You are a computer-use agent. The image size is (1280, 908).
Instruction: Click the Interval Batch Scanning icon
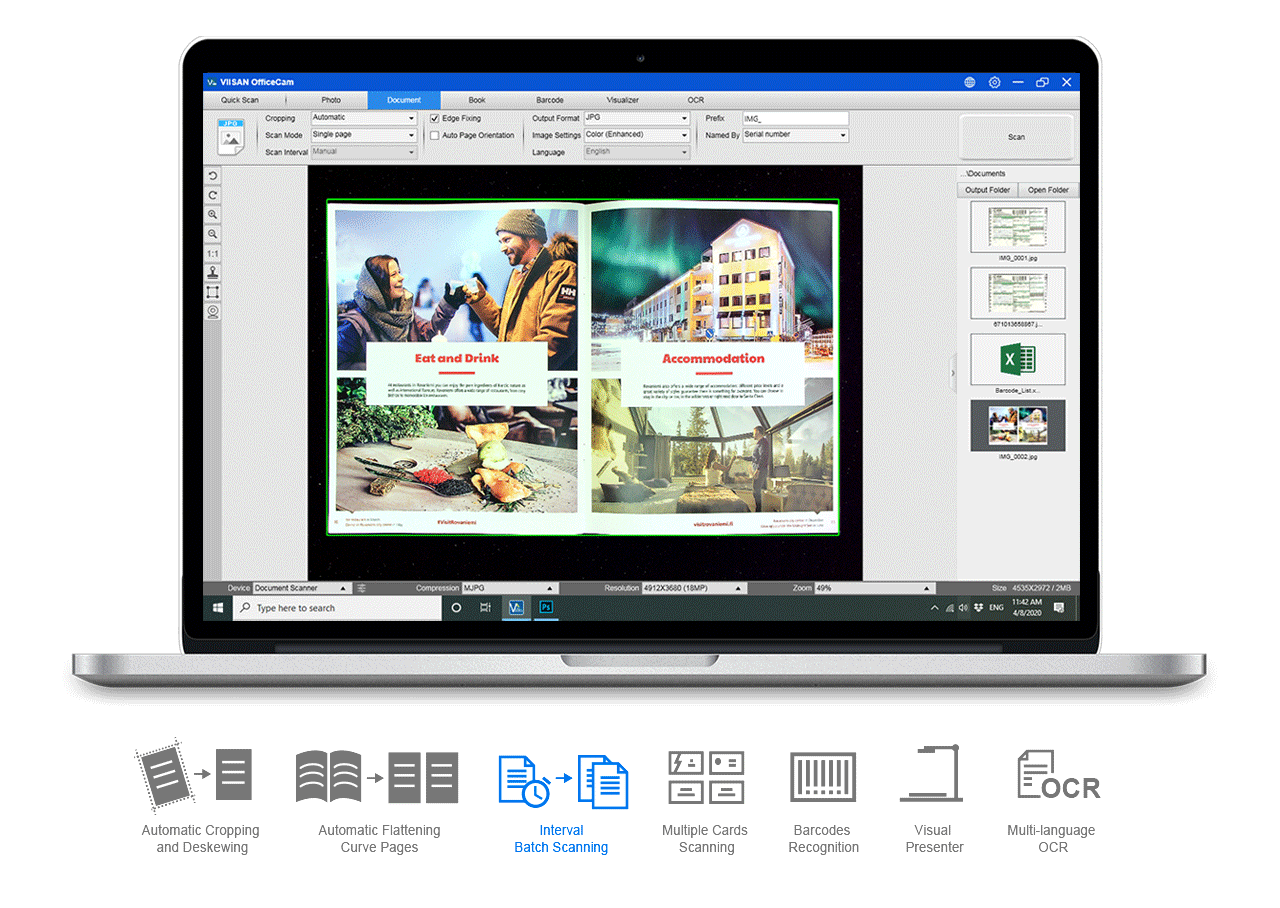pyautogui.click(x=563, y=781)
